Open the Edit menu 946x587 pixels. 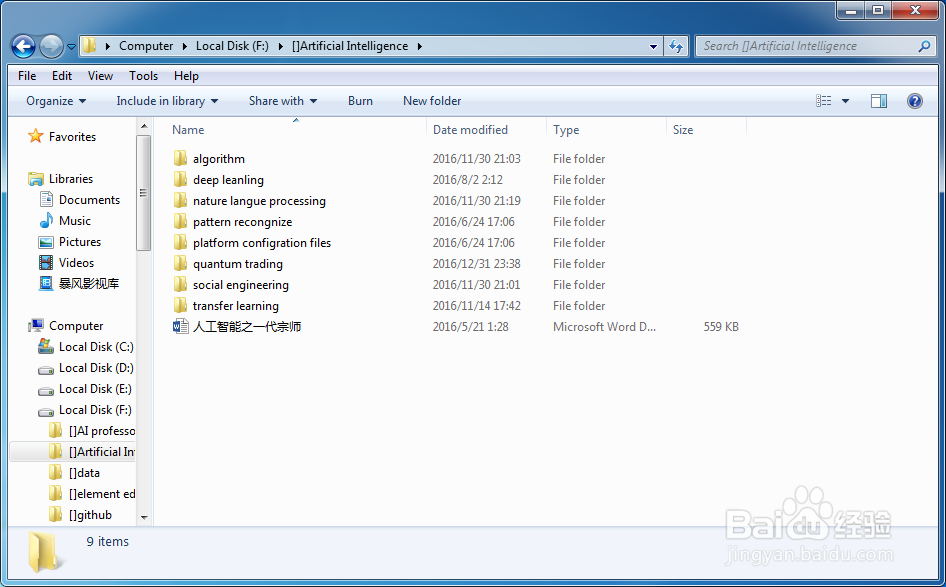(x=62, y=76)
